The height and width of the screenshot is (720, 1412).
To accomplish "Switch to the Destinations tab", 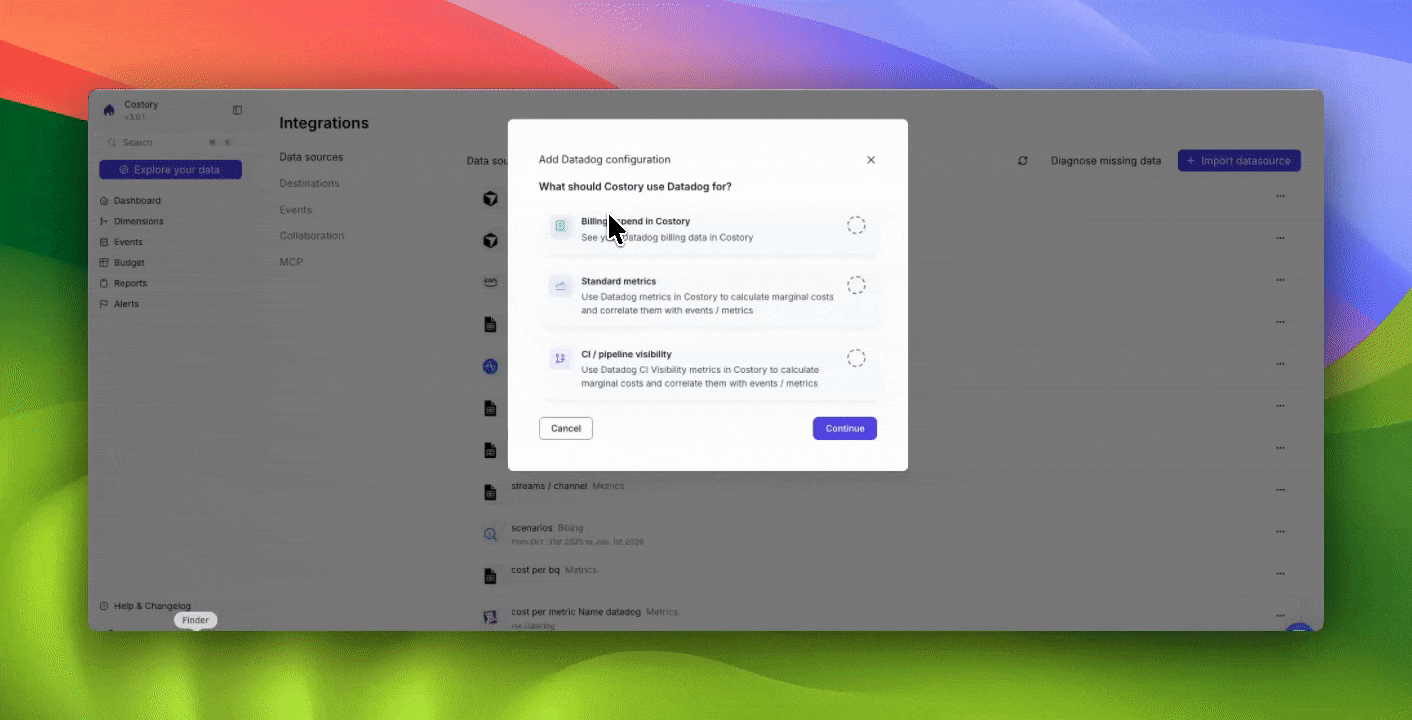I will [309, 183].
